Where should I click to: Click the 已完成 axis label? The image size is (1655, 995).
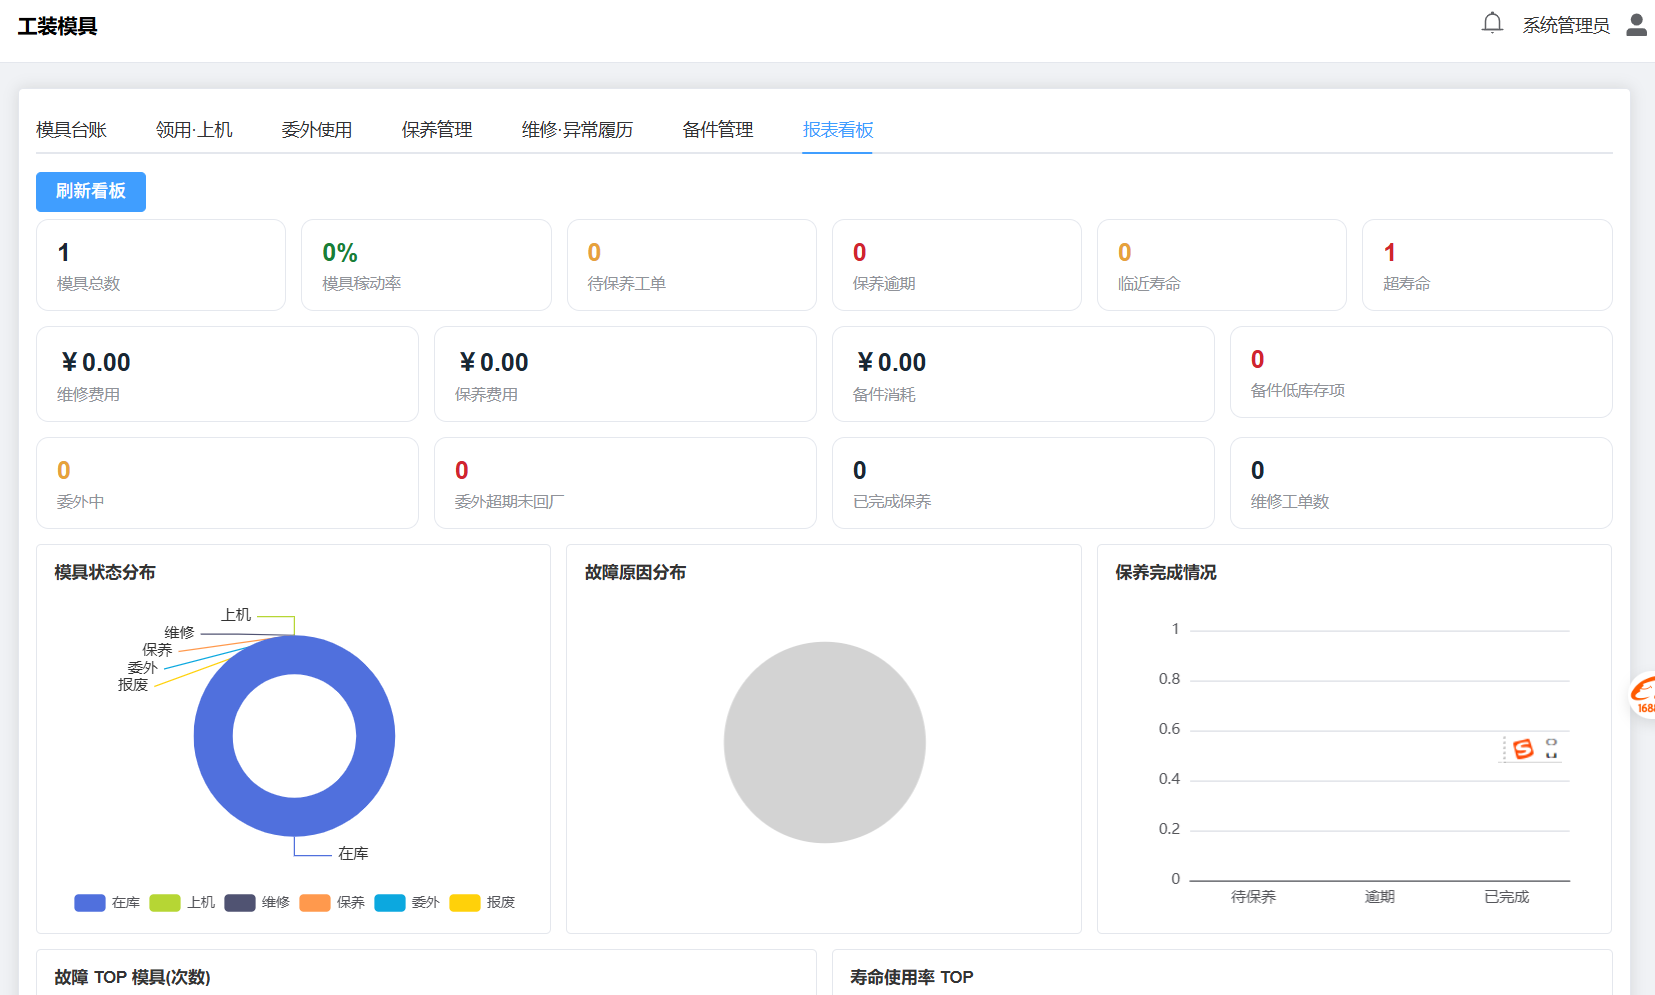(1507, 897)
